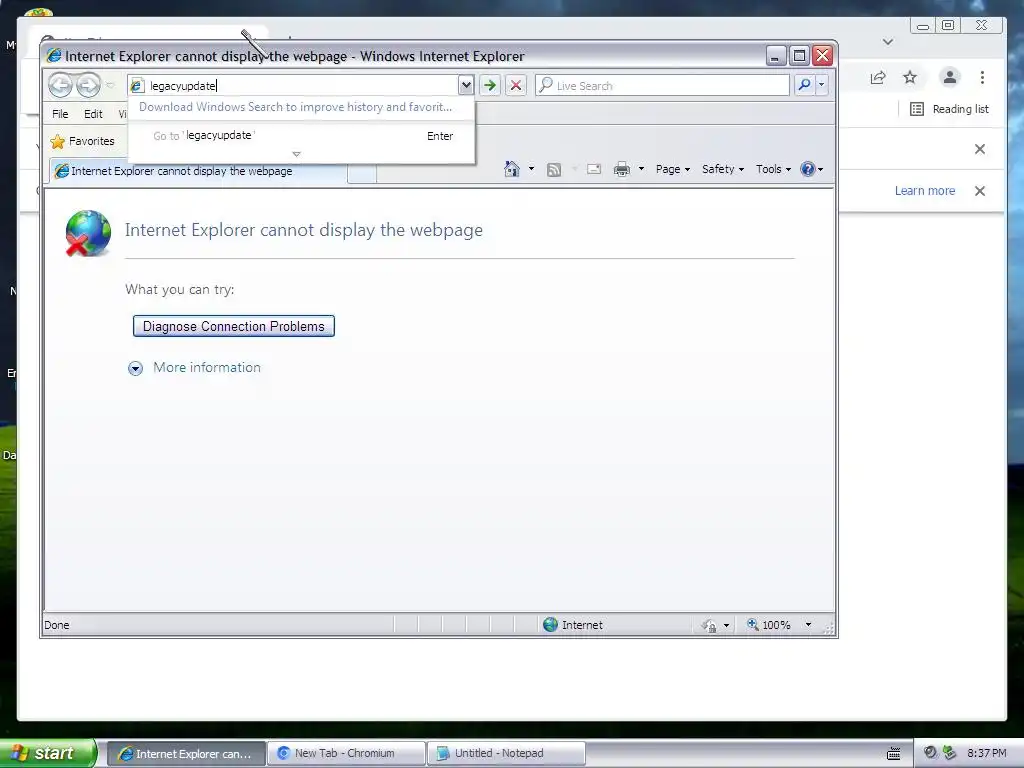The height and width of the screenshot is (768, 1024).
Task: Click the Chromium profile avatar icon
Action: pyautogui.click(x=950, y=77)
